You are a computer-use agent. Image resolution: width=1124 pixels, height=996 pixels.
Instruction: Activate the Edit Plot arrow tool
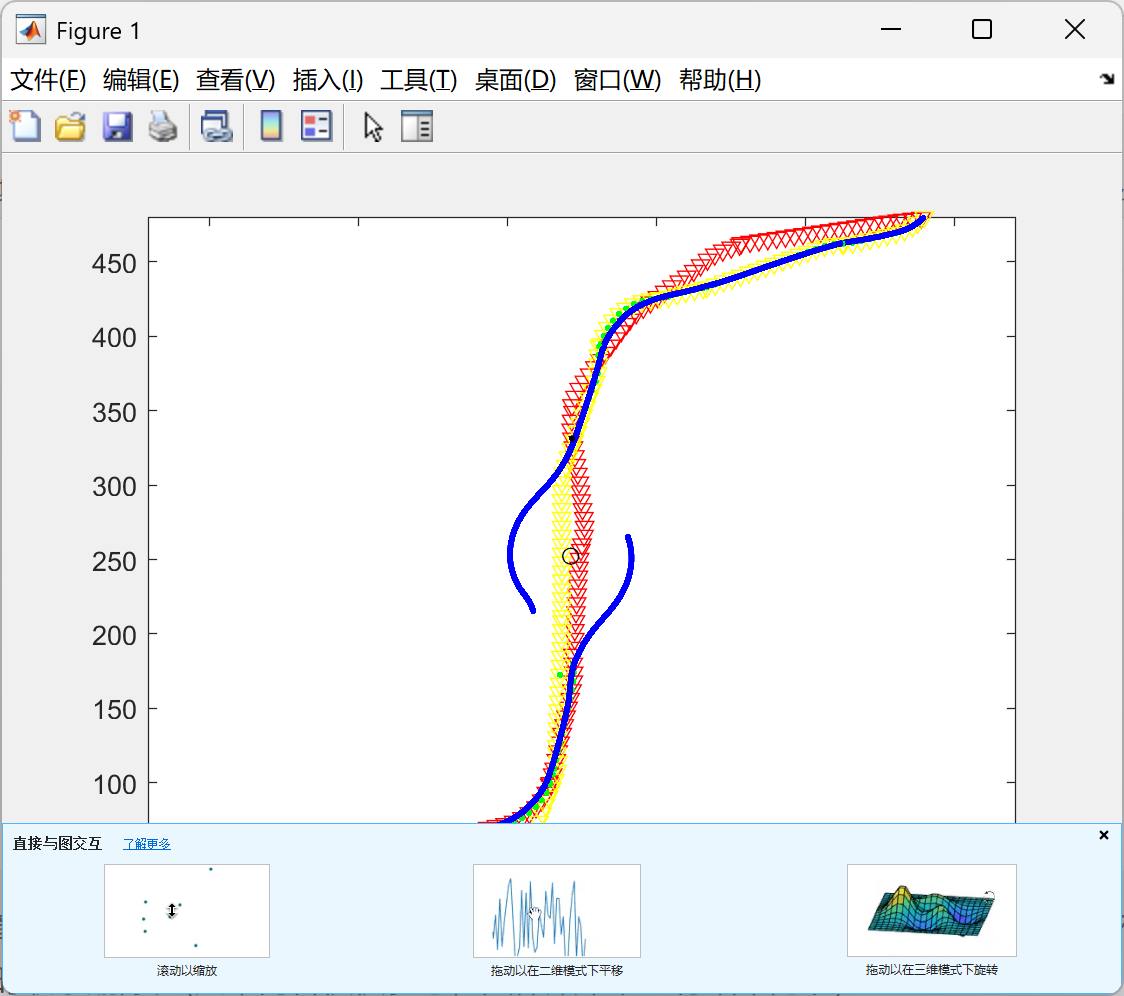373,127
